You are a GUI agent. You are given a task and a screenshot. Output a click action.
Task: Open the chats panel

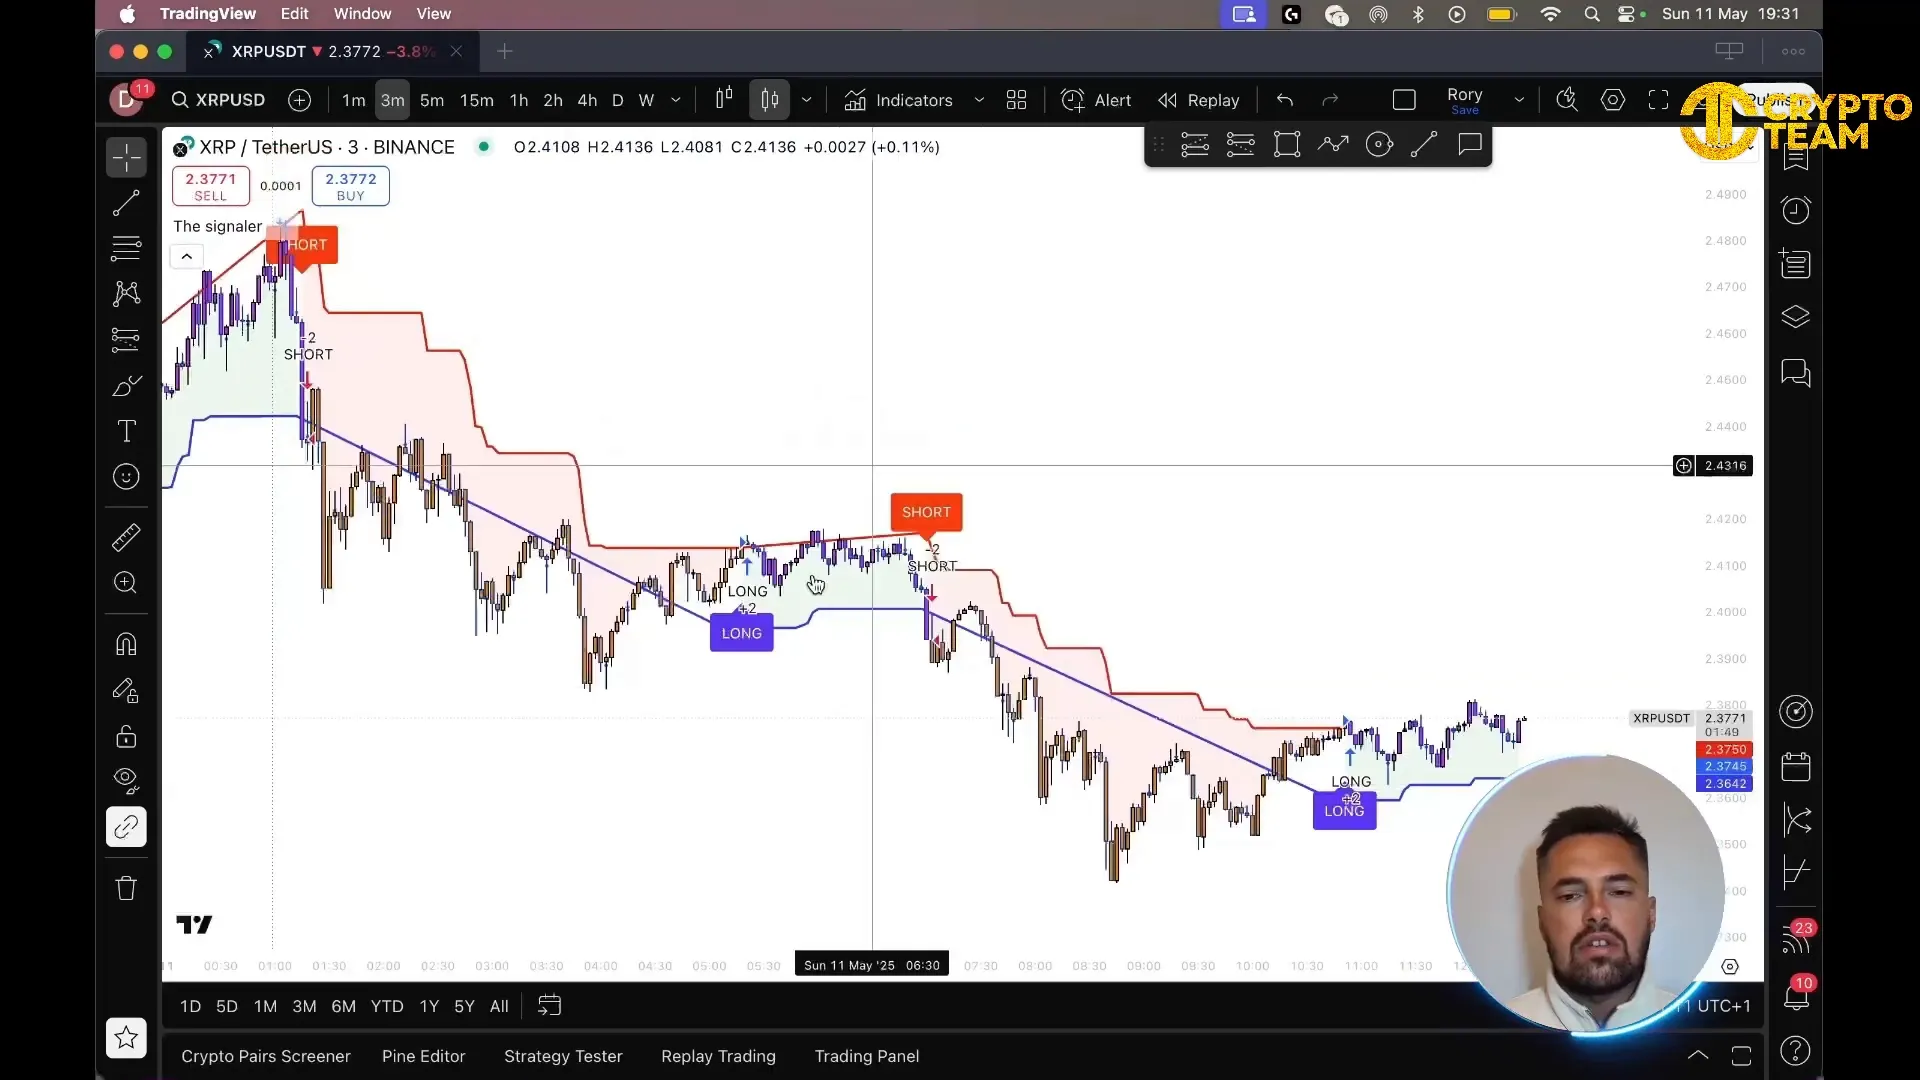coord(1796,374)
